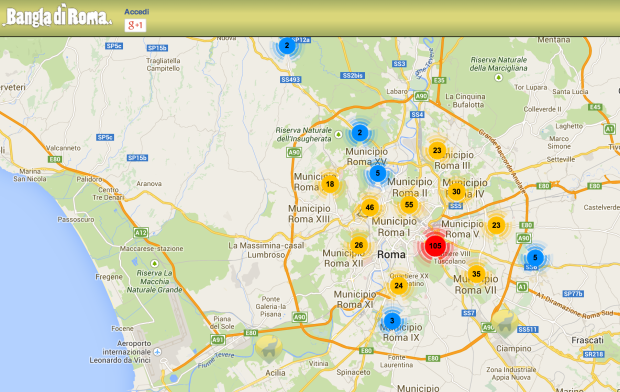
Task: Click the elephant marker near Acilia
Action: pos(268,348)
